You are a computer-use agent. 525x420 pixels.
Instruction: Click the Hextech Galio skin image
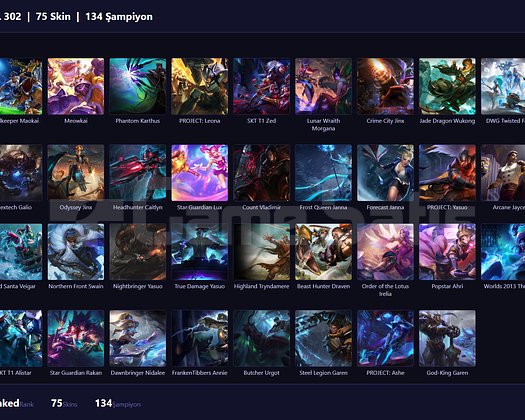21,173
